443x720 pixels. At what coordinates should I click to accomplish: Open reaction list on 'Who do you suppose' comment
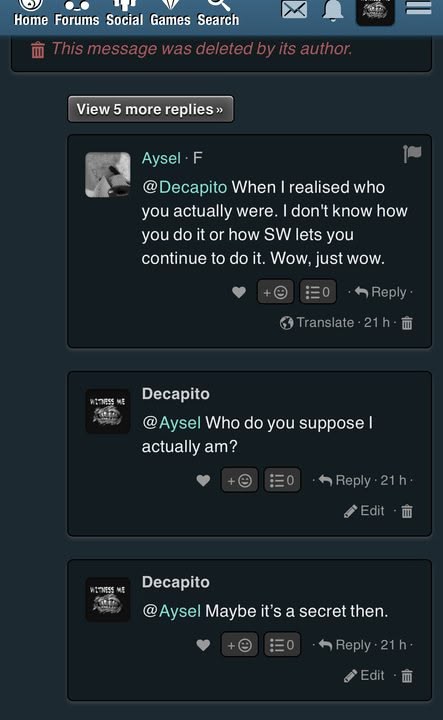pyautogui.click(x=282, y=480)
